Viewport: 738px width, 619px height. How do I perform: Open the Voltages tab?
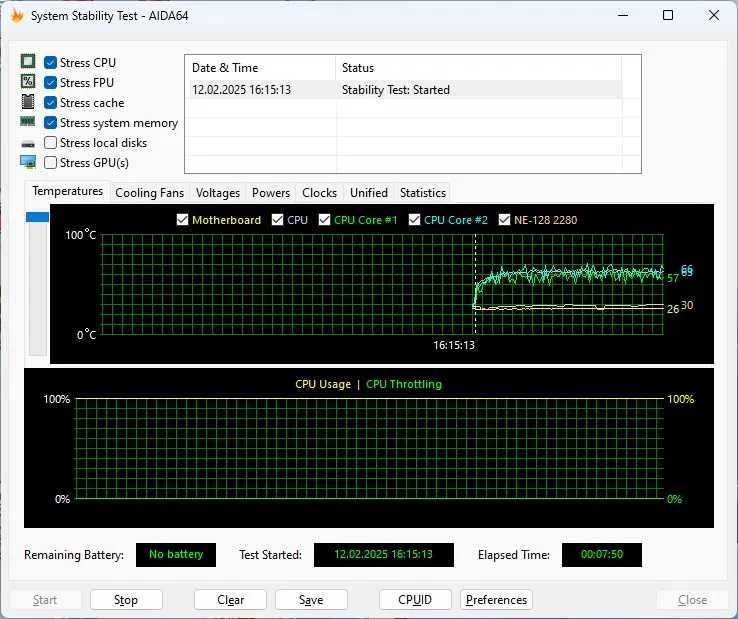point(218,193)
